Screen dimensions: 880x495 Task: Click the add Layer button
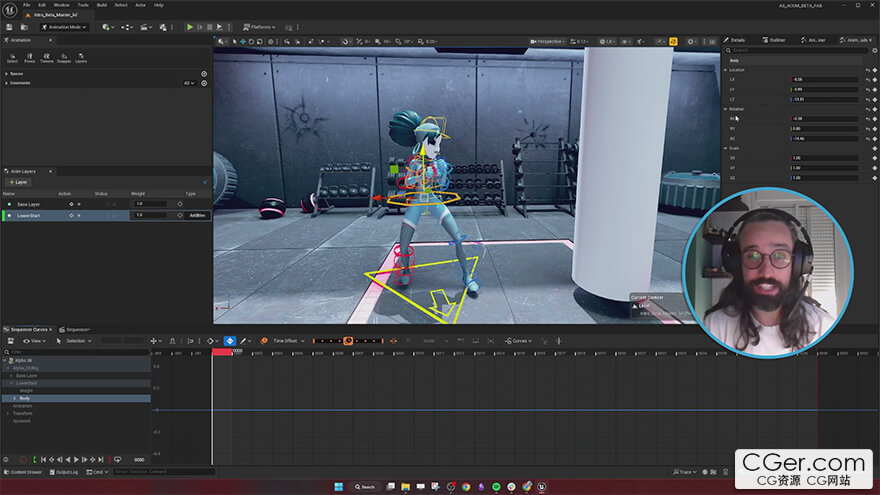click(x=18, y=182)
